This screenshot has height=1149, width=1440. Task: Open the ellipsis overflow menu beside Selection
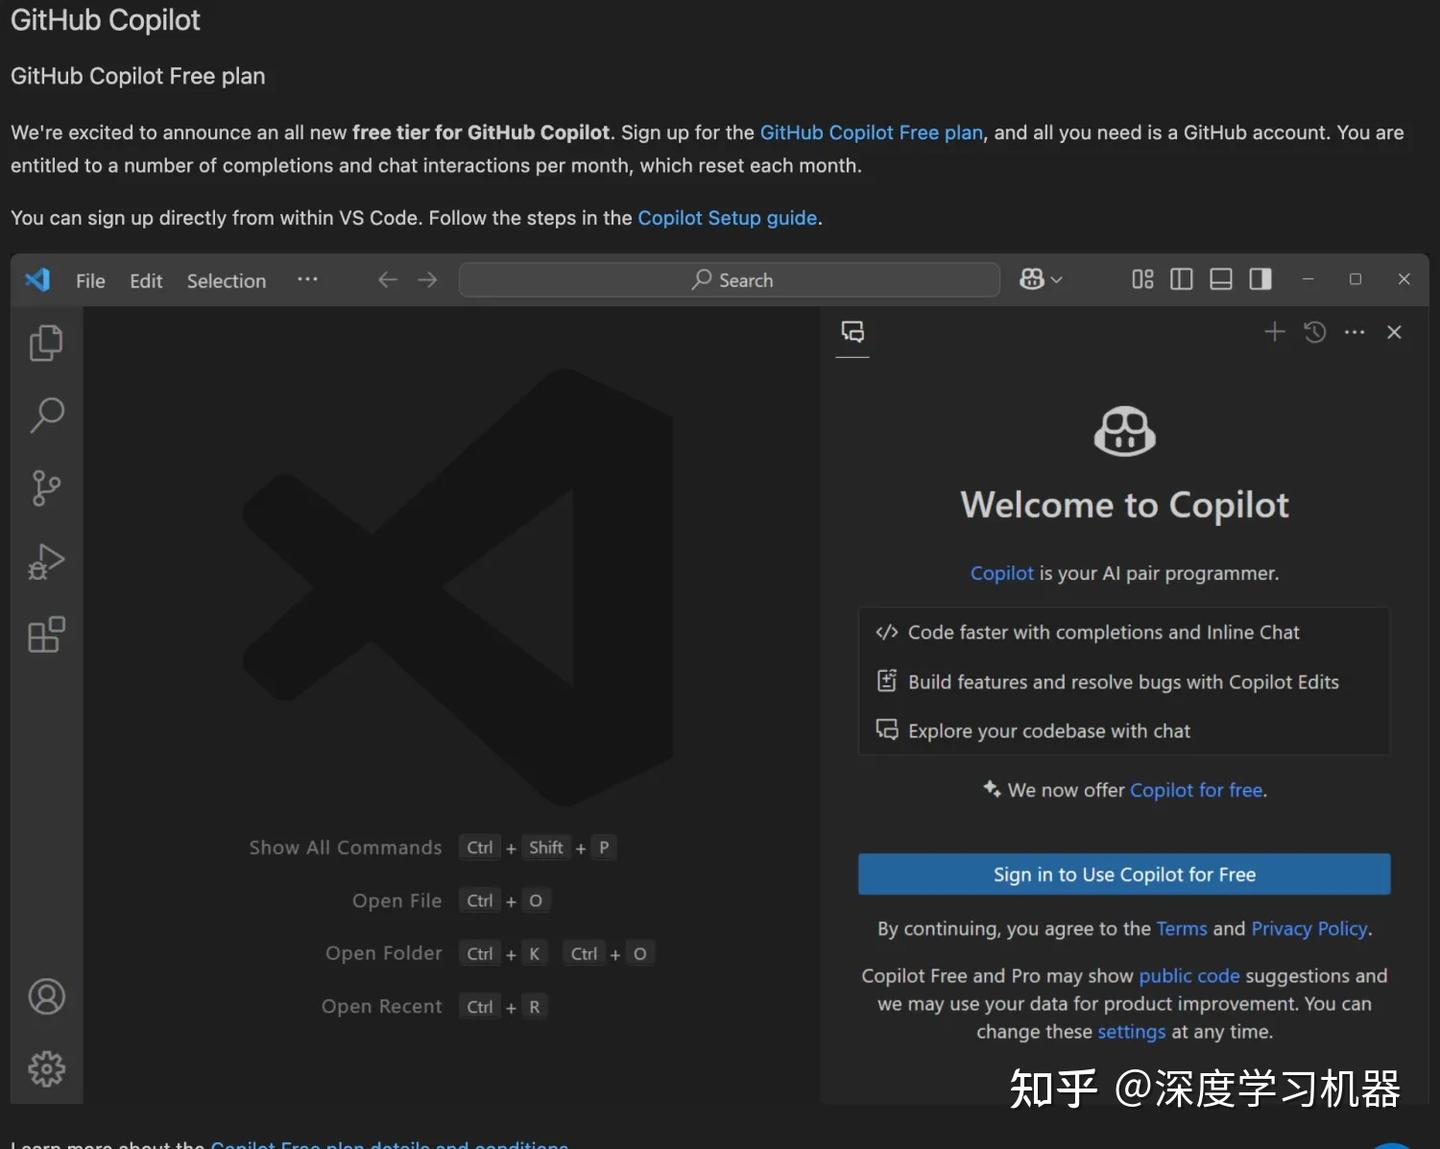[x=307, y=280]
